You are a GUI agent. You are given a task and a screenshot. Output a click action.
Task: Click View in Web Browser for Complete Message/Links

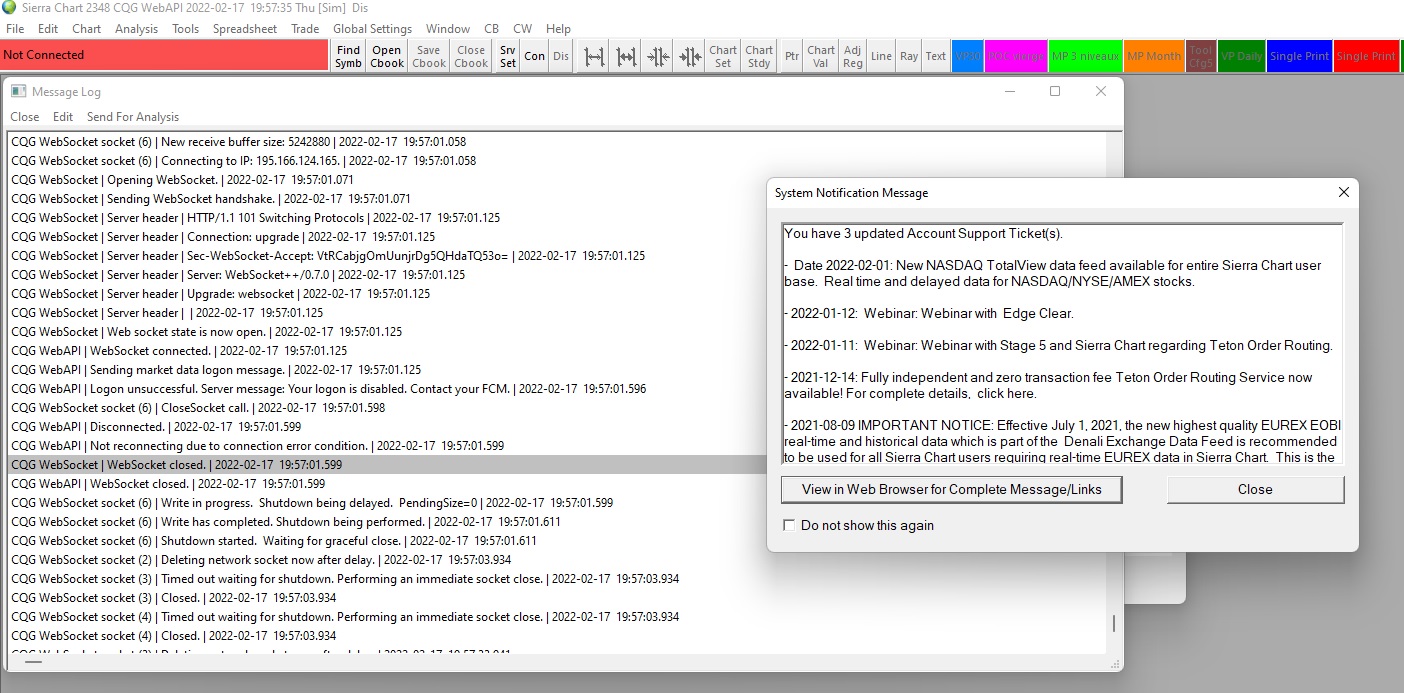pos(951,489)
